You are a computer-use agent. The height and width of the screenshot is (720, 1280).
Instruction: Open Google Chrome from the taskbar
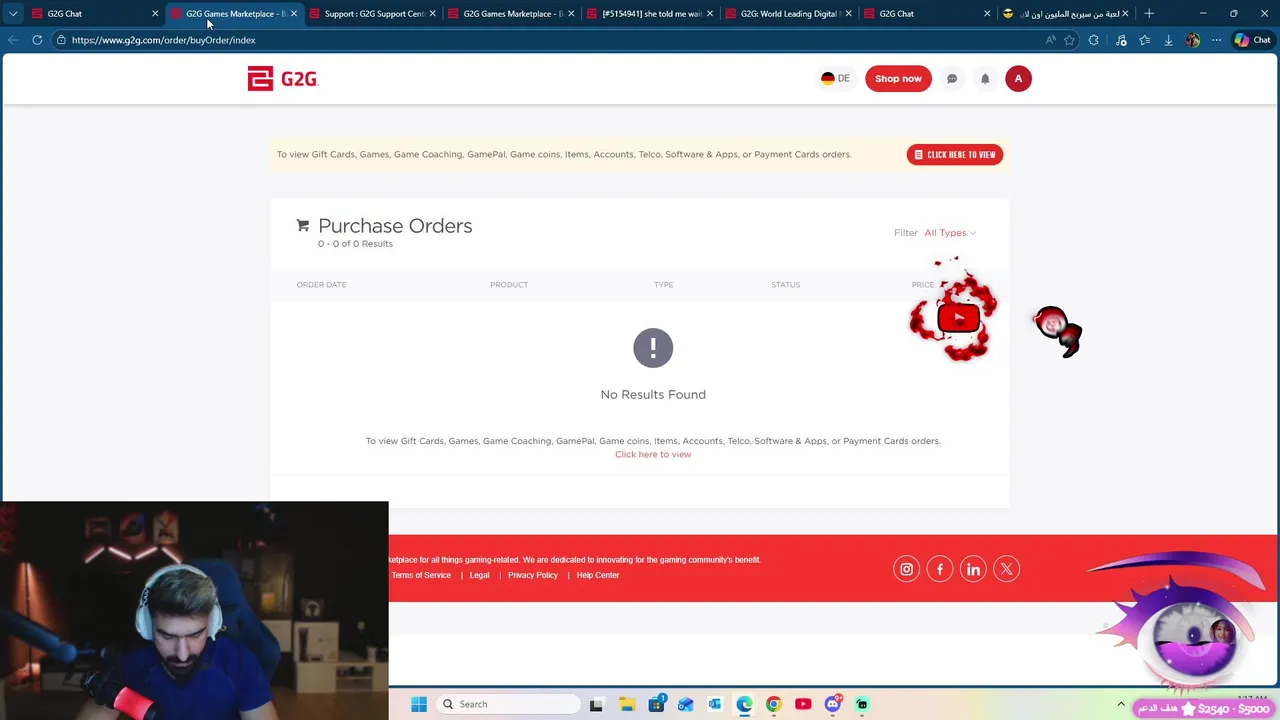point(773,704)
